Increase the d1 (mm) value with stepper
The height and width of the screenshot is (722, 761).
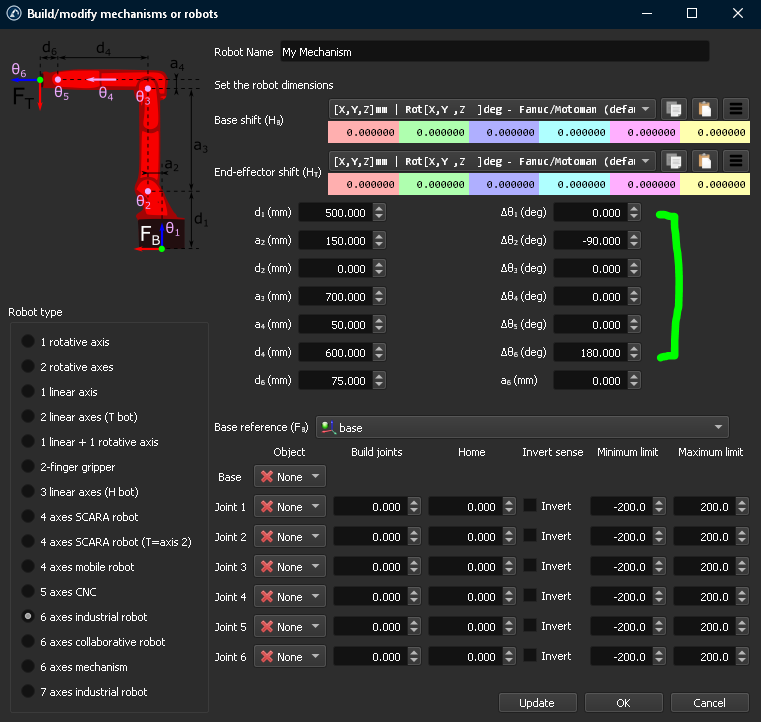[x=379, y=208]
